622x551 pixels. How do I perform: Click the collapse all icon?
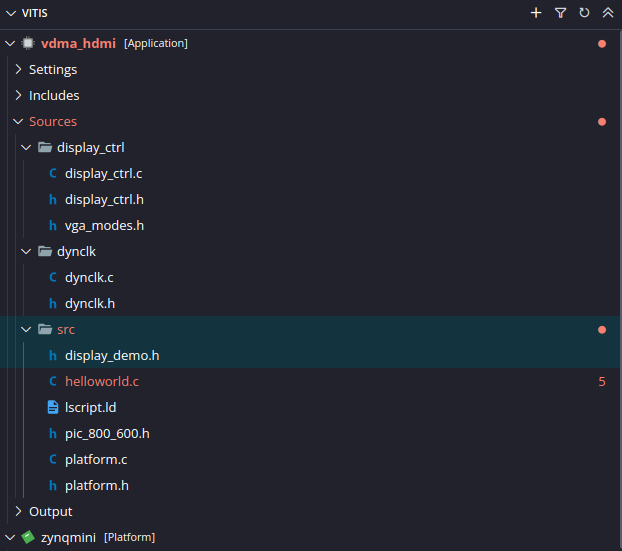(x=607, y=13)
